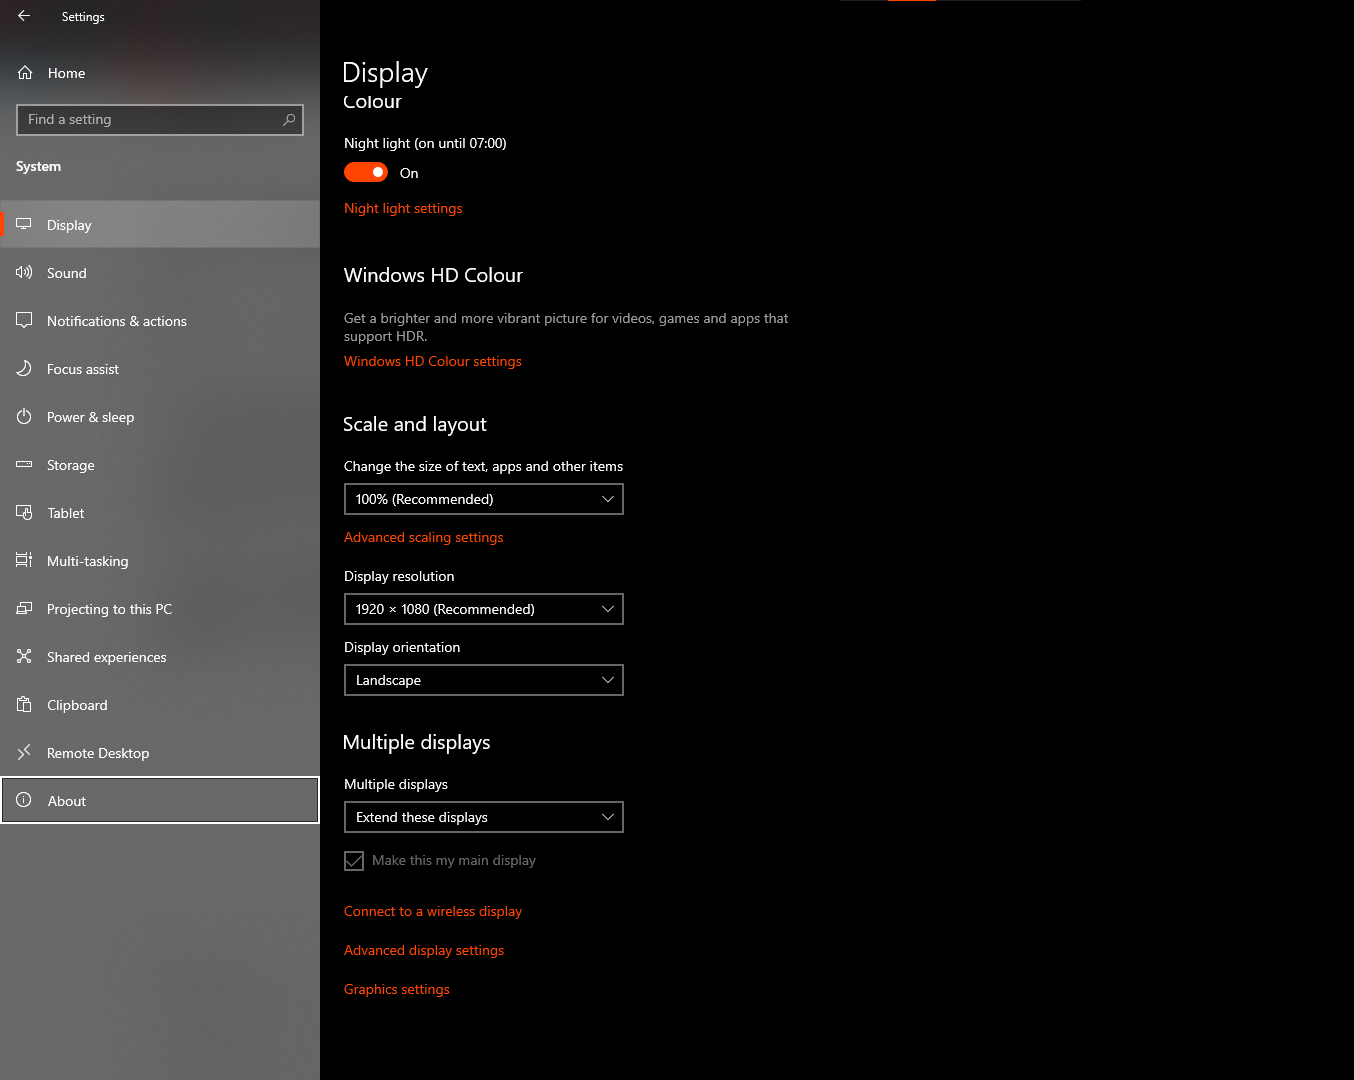
Task: Click the Home label in sidebar
Action: (x=66, y=73)
